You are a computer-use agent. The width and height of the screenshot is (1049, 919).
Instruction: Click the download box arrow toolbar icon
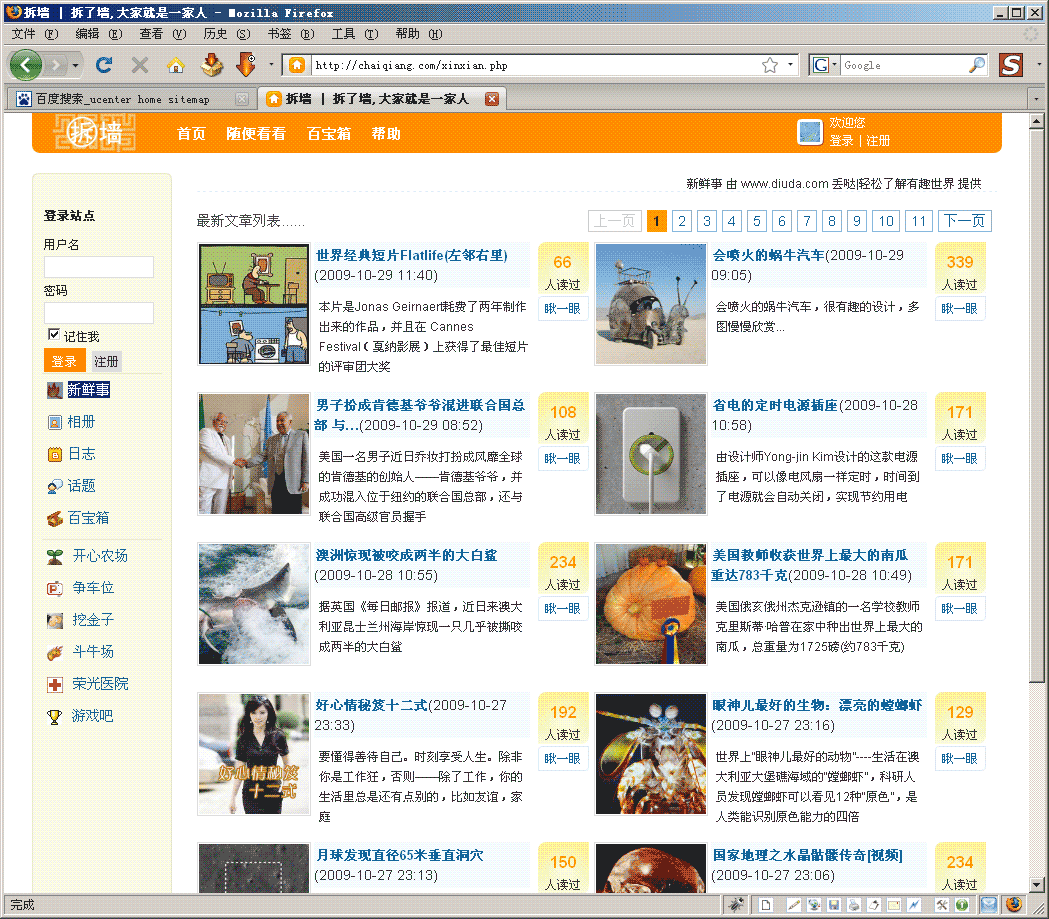(212, 65)
